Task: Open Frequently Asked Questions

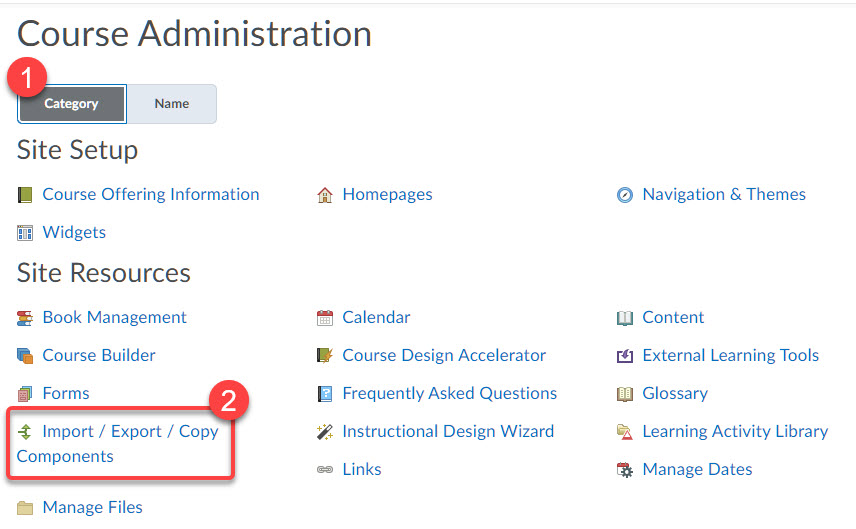Action: (449, 393)
